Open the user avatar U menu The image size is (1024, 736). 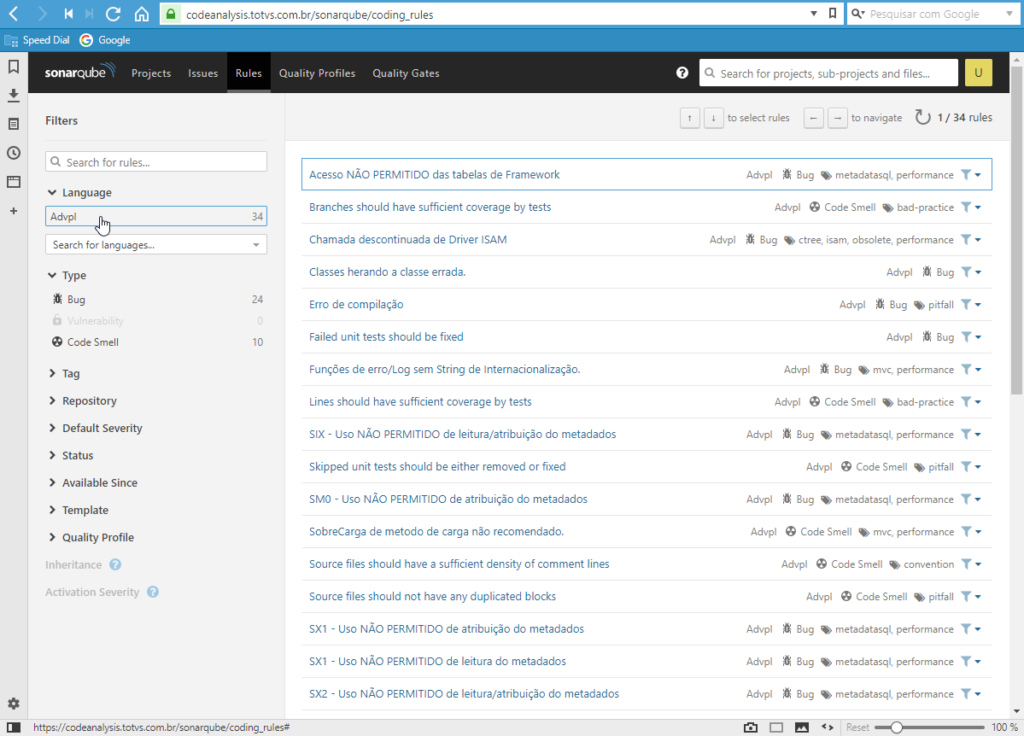tap(978, 72)
